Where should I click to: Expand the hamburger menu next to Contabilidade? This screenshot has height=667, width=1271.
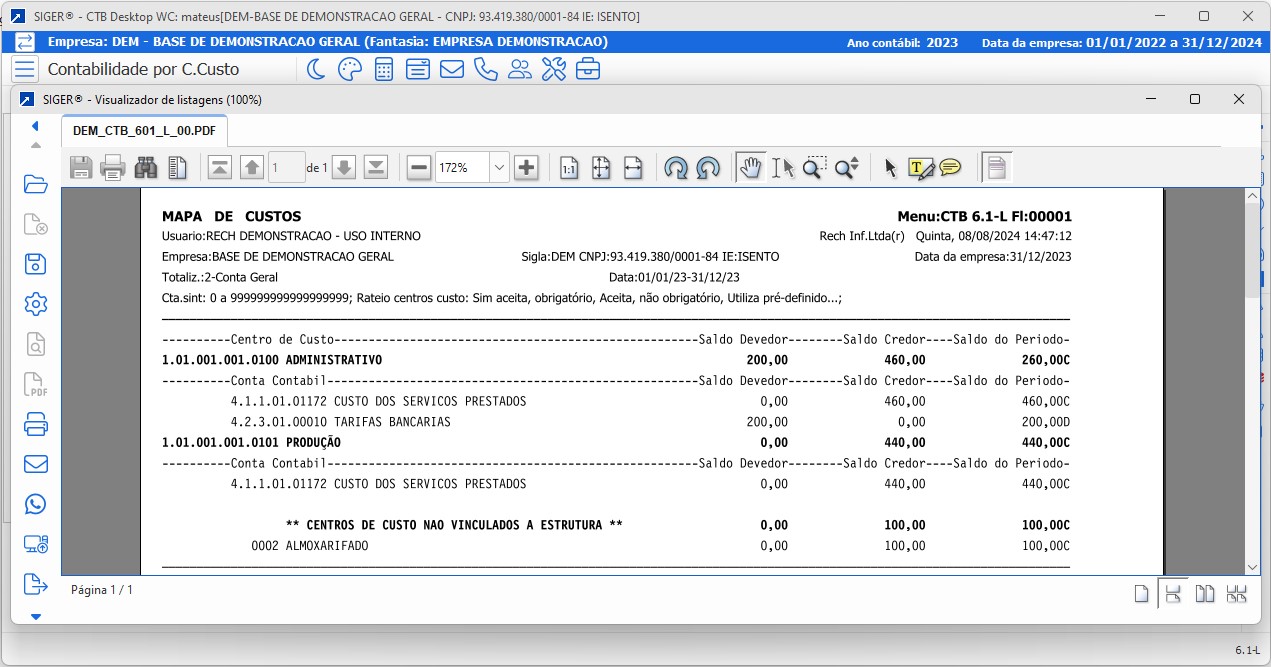(x=26, y=69)
